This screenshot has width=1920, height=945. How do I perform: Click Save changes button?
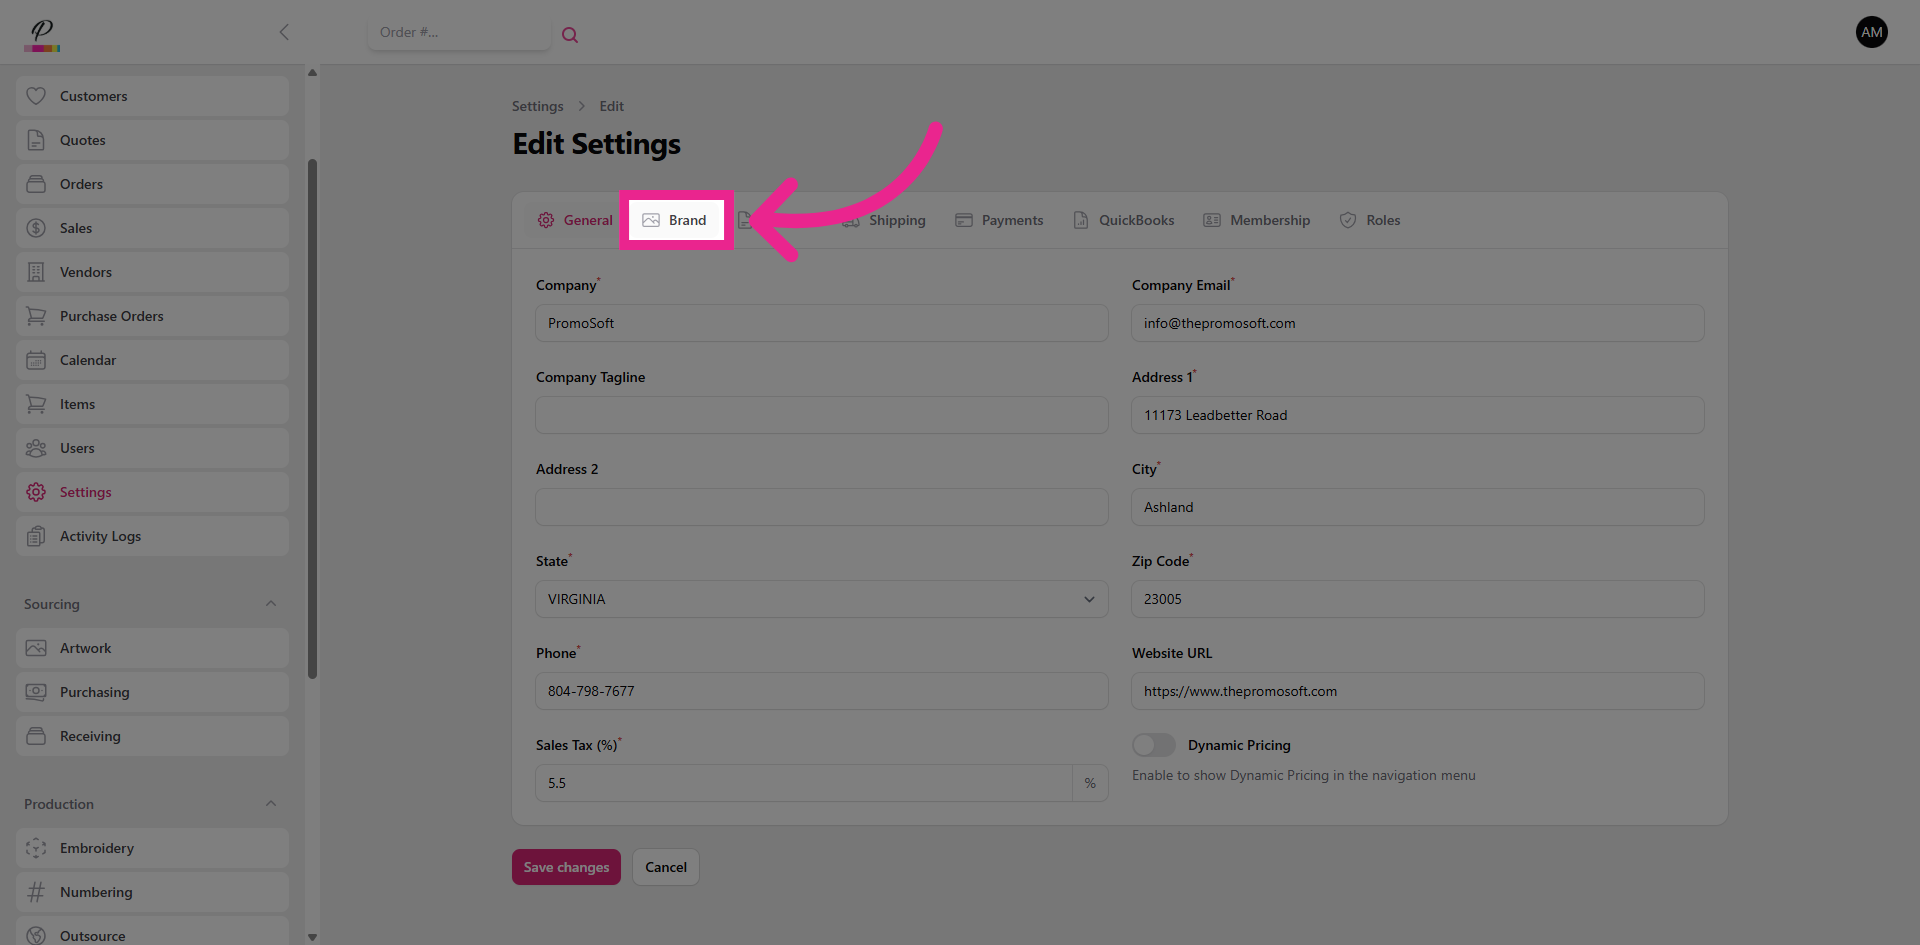coord(566,867)
